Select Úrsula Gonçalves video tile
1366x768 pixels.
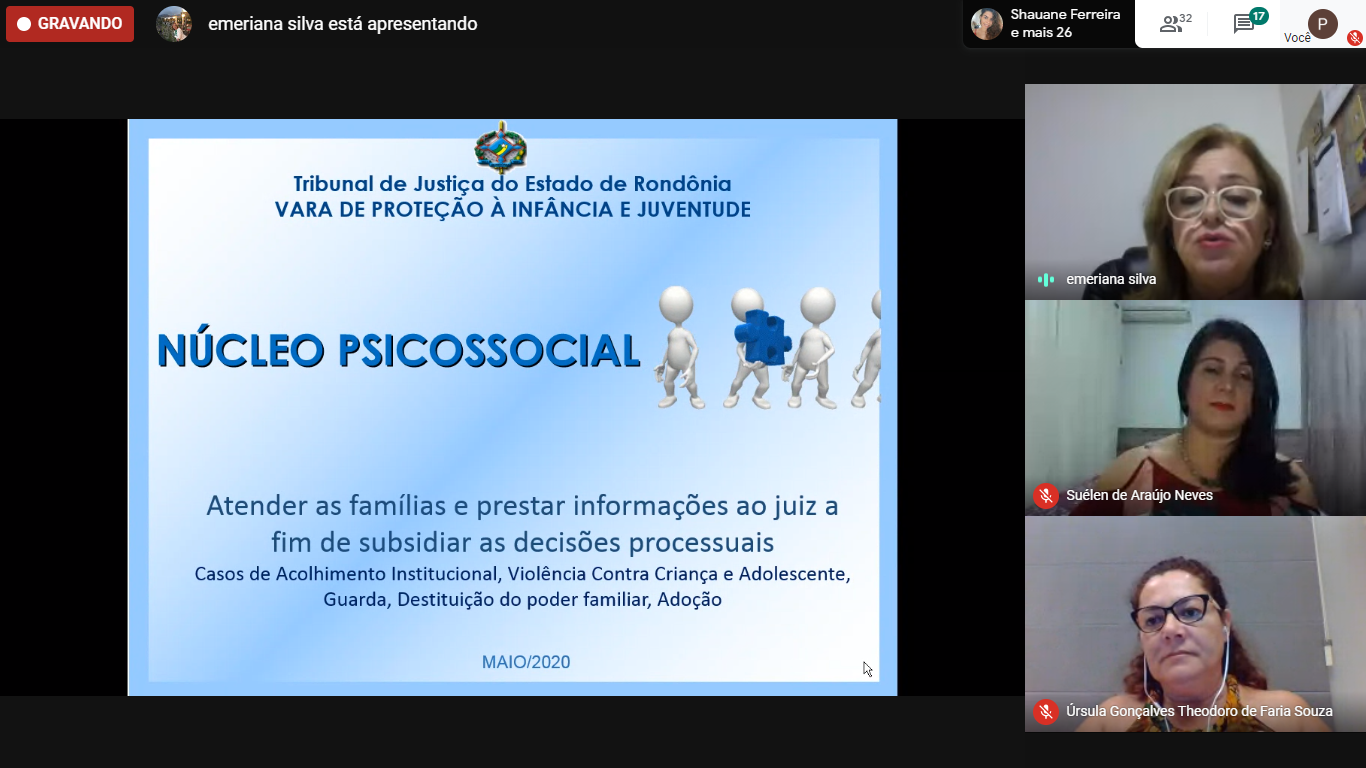(1195, 624)
